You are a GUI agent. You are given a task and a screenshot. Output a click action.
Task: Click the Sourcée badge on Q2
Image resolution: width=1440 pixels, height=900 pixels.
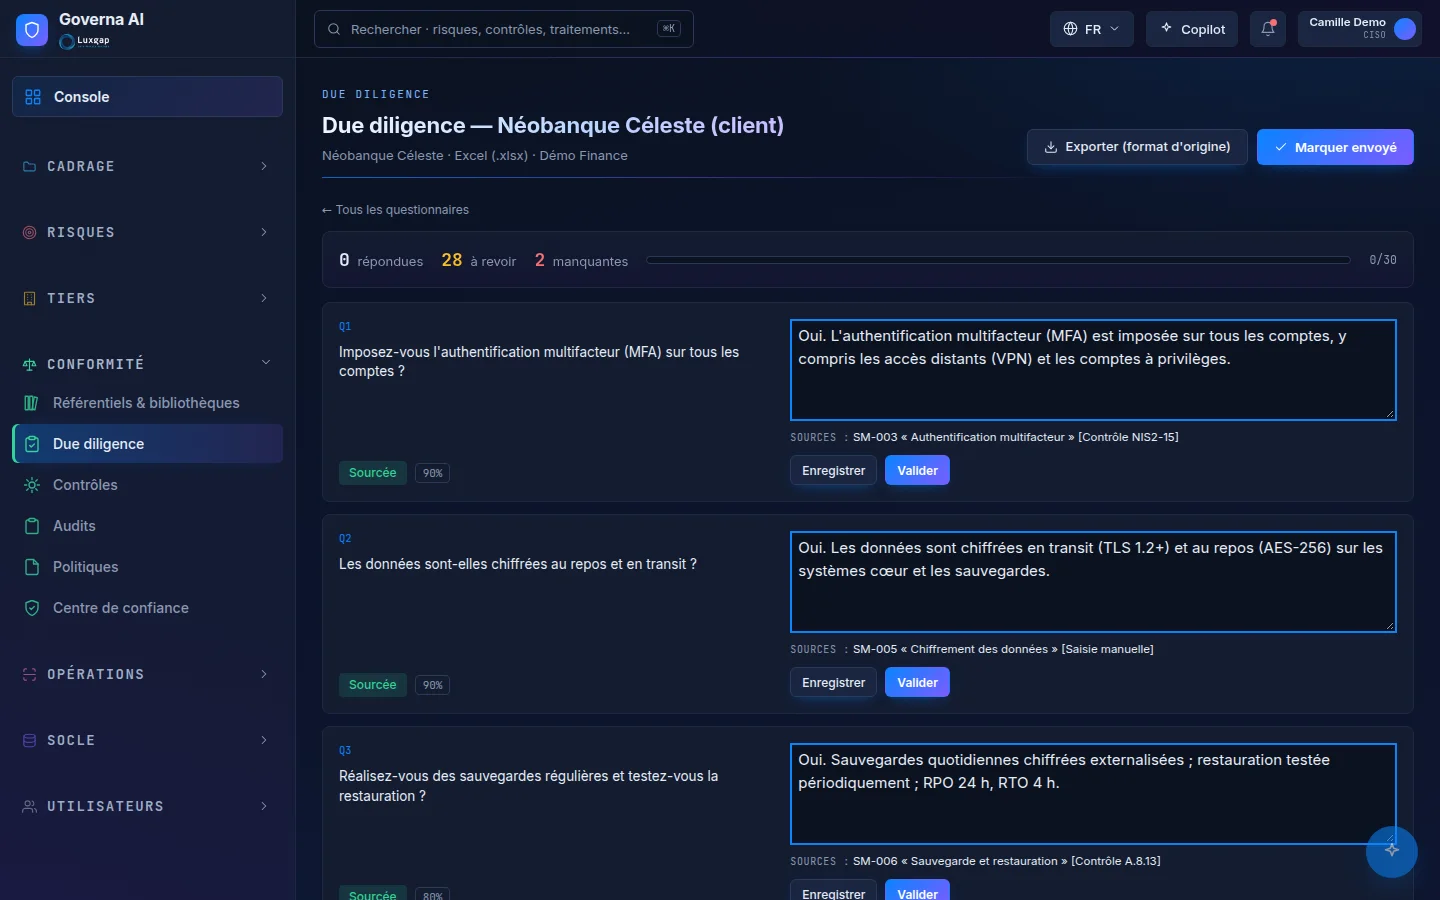[372, 685]
